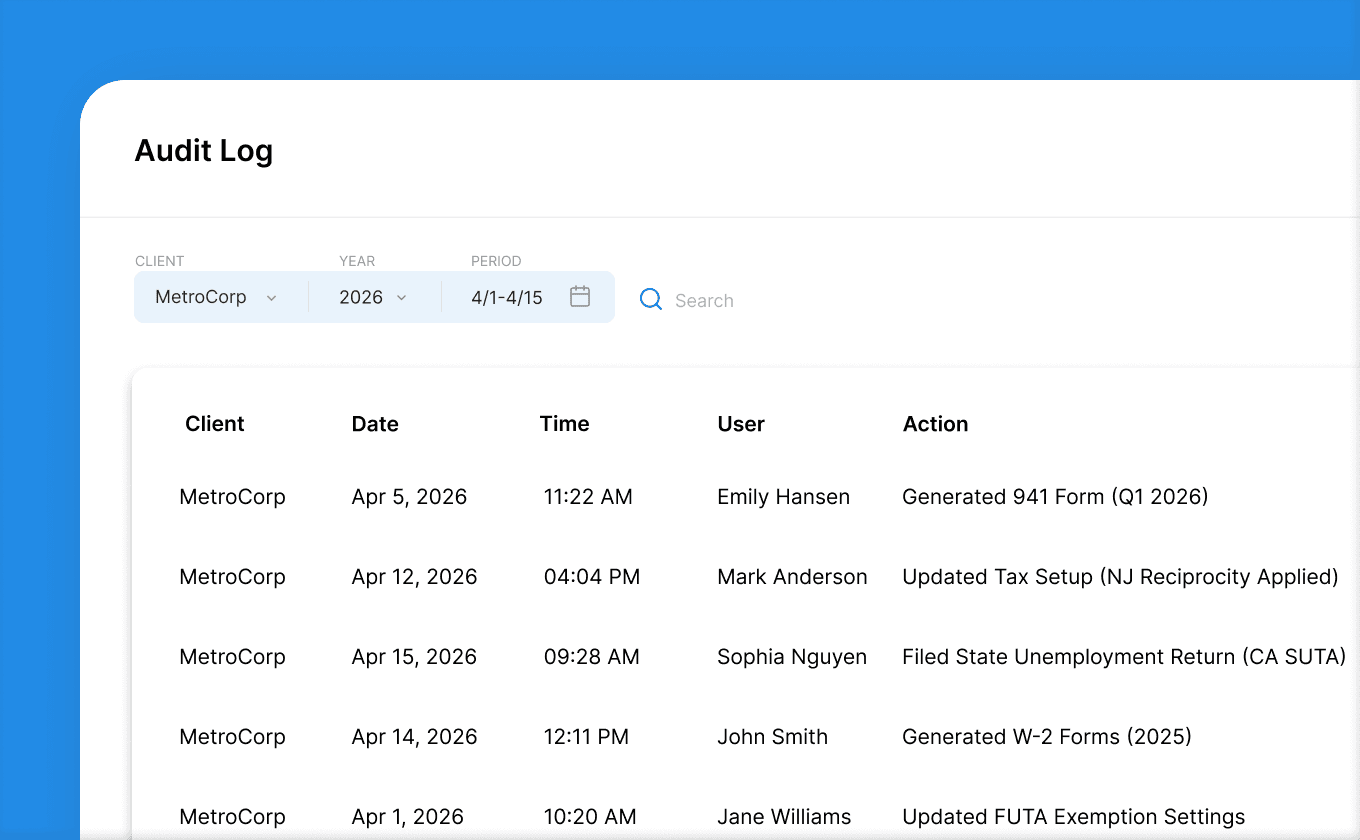Click the Client dropdown chevron arrow
This screenshot has width=1360, height=840.
pyautogui.click(x=271, y=297)
